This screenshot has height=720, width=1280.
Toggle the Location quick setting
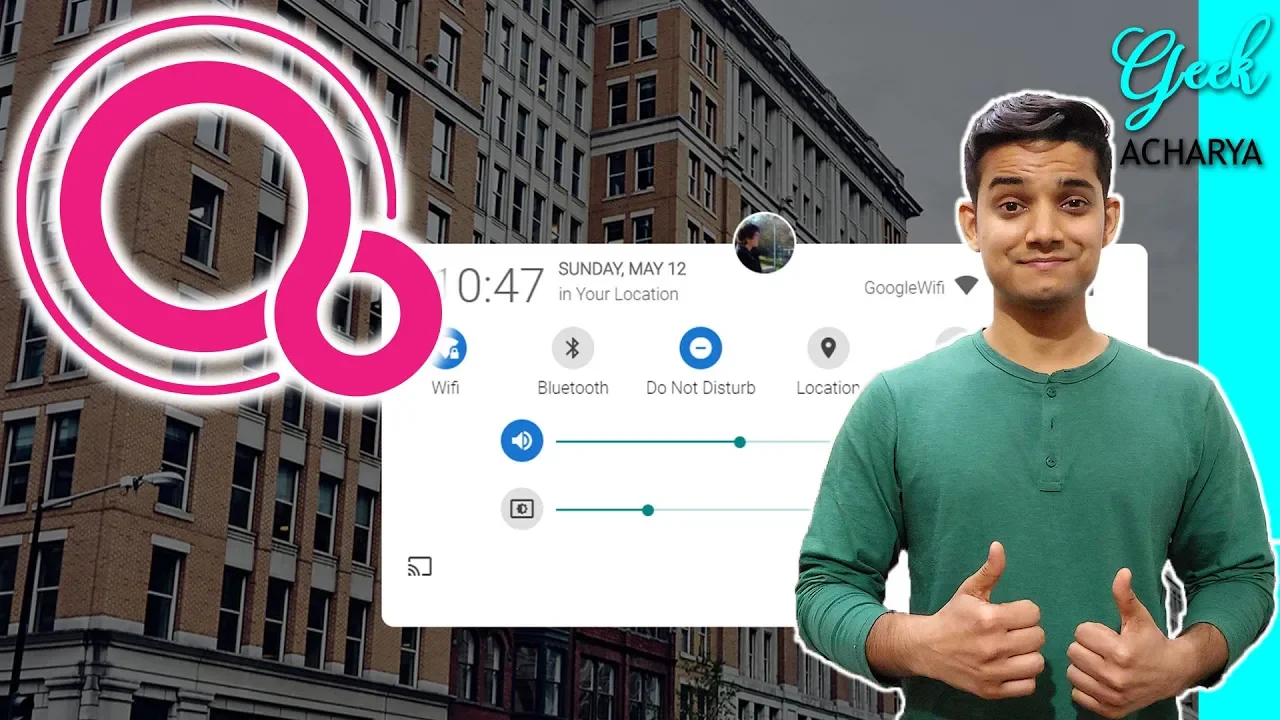(x=828, y=348)
